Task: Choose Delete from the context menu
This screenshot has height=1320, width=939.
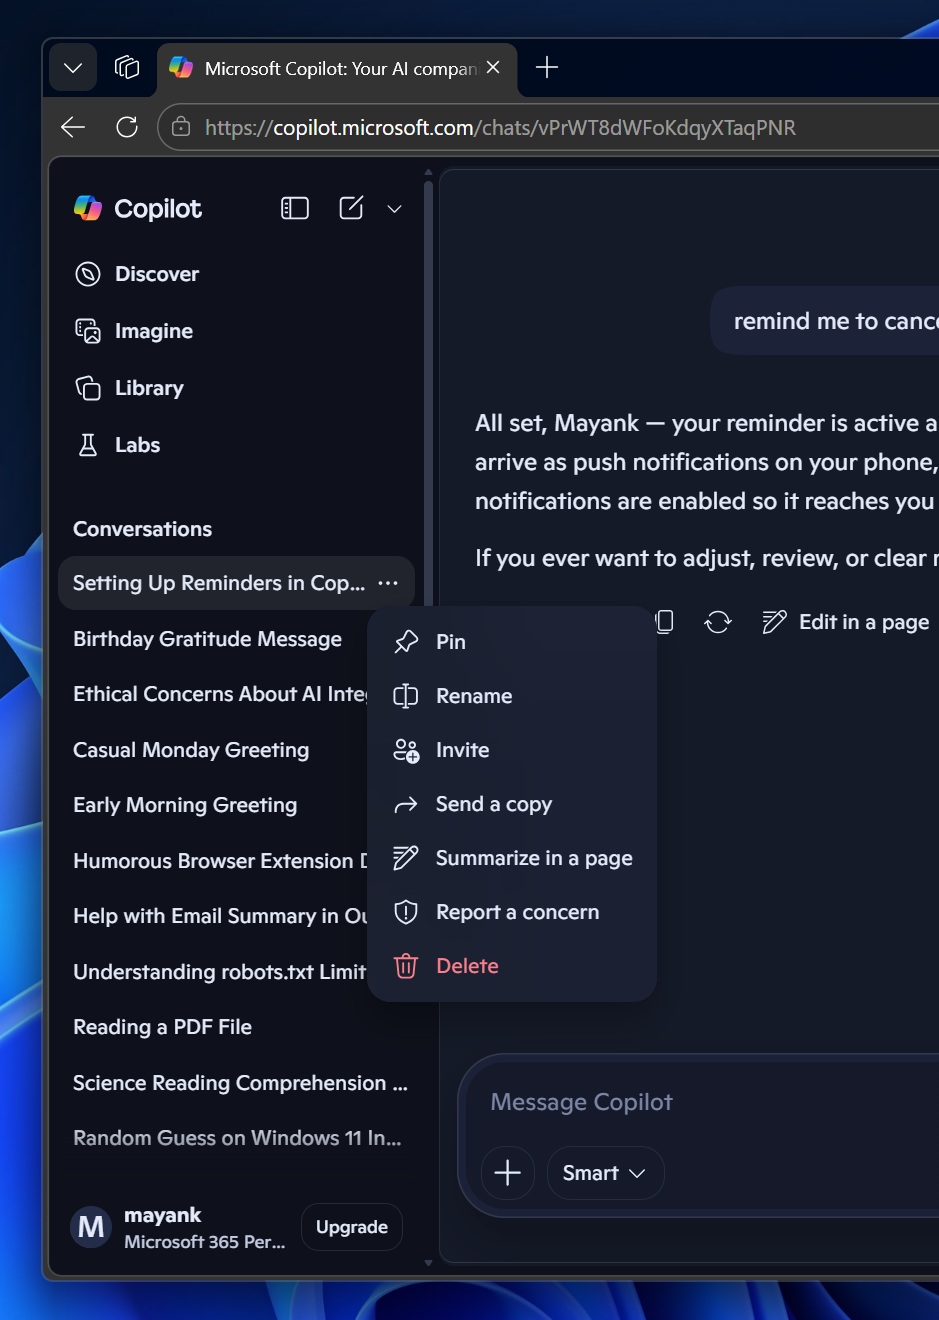Action: click(466, 965)
